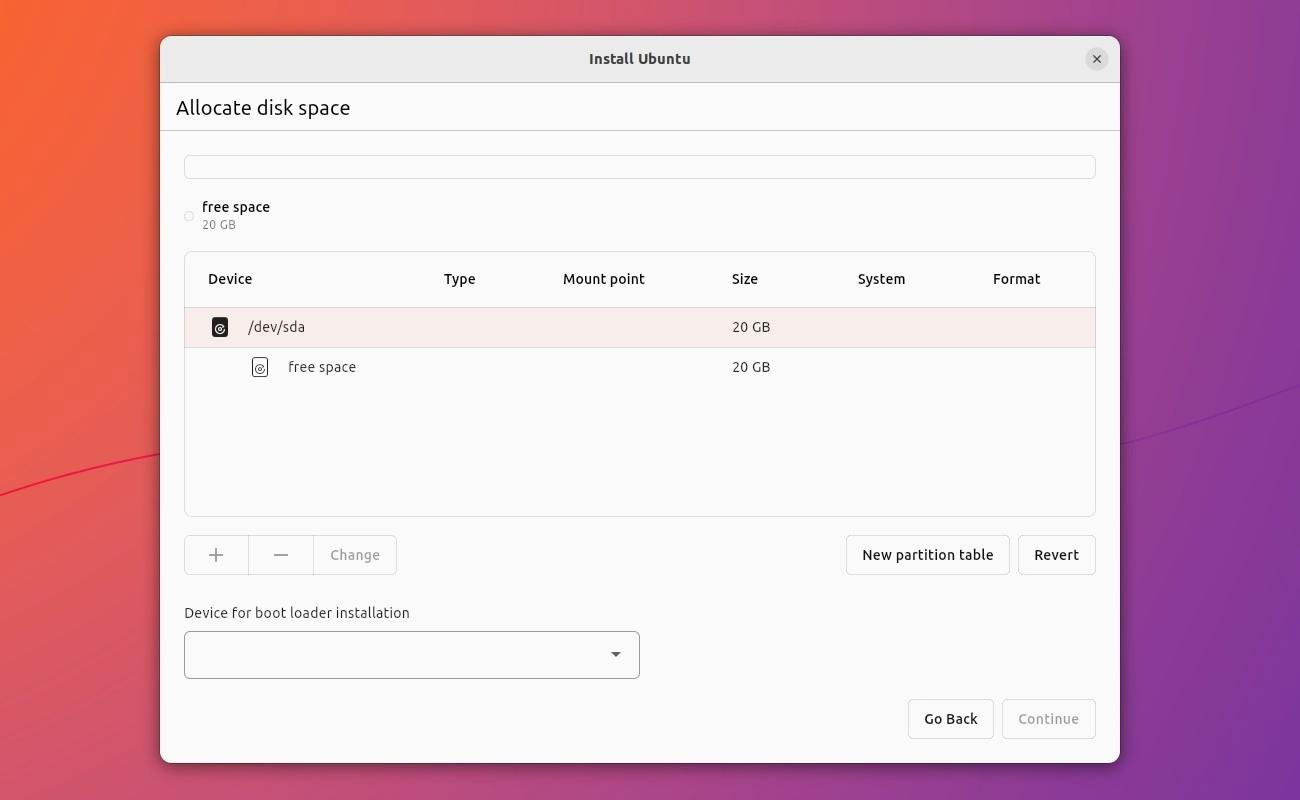Click Device for boot loader installation label
Image resolution: width=1300 pixels, height=800 pixels.
(x=297, y=613)
